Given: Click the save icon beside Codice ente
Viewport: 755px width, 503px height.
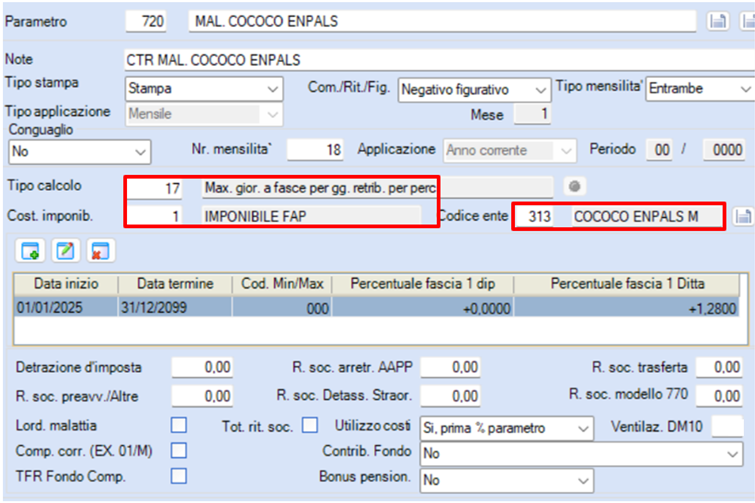Looking at the screenshot, I should pos(743,216).
